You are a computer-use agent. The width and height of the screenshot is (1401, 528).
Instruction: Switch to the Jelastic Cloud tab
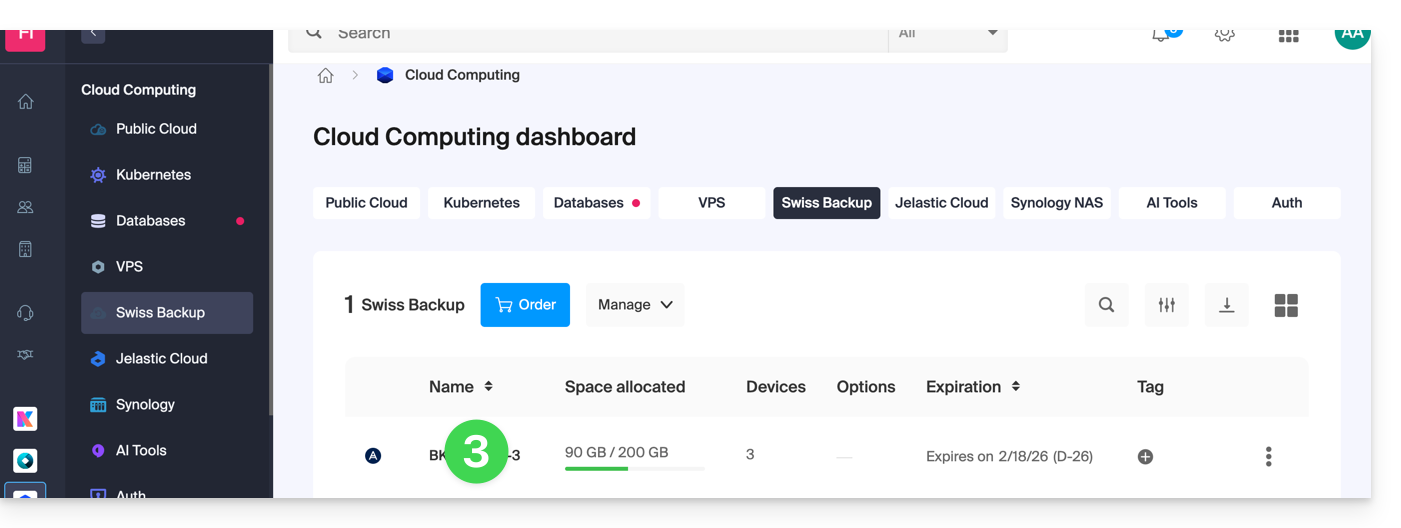[941, 203]
